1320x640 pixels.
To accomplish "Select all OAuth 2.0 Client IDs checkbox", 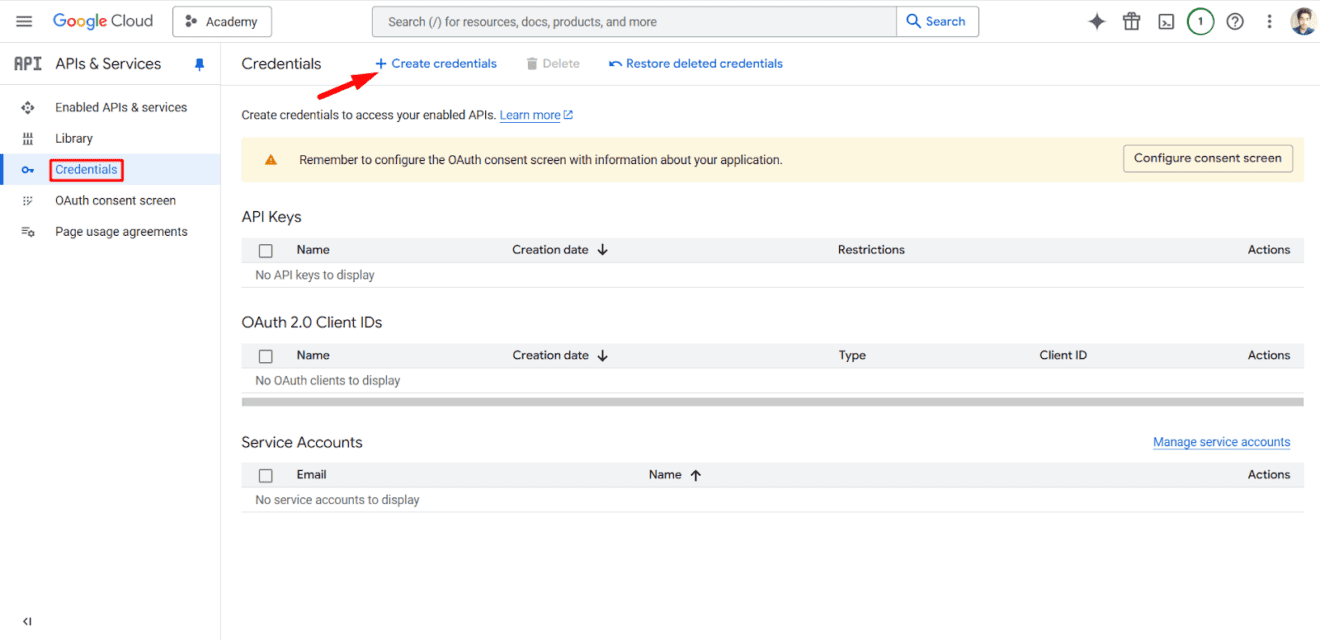I will [266, 356].
